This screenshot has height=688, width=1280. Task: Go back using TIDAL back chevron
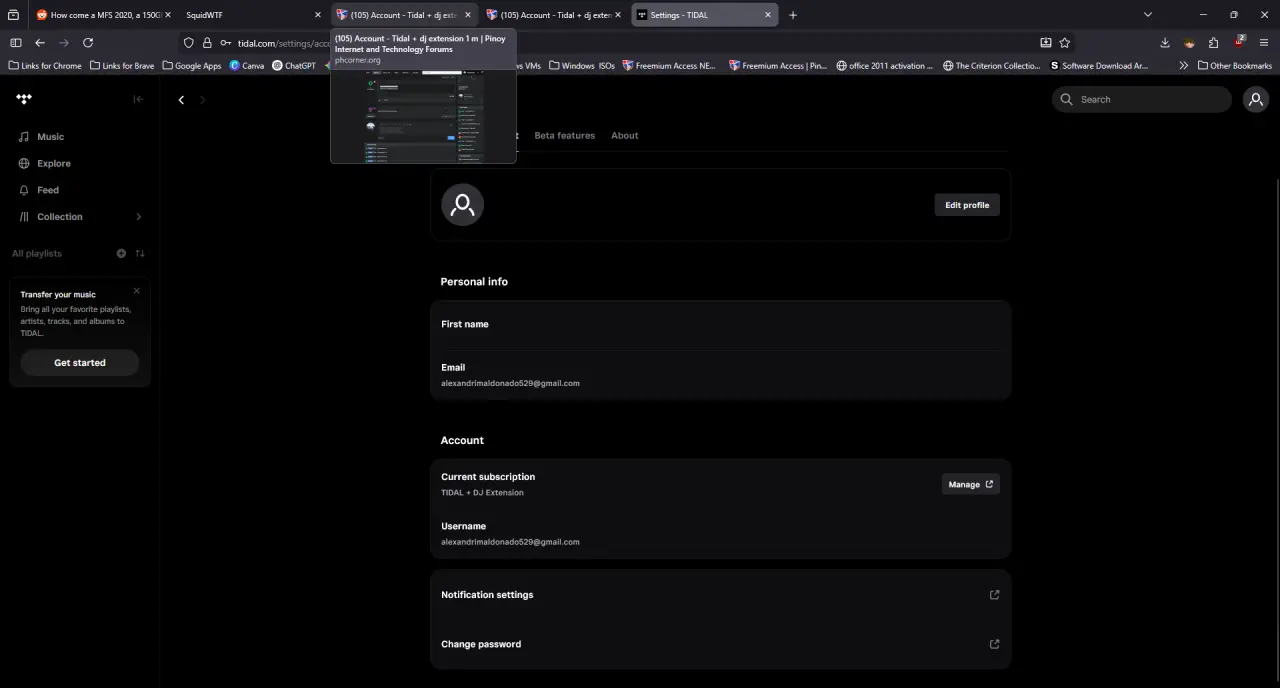pos(181,100)
